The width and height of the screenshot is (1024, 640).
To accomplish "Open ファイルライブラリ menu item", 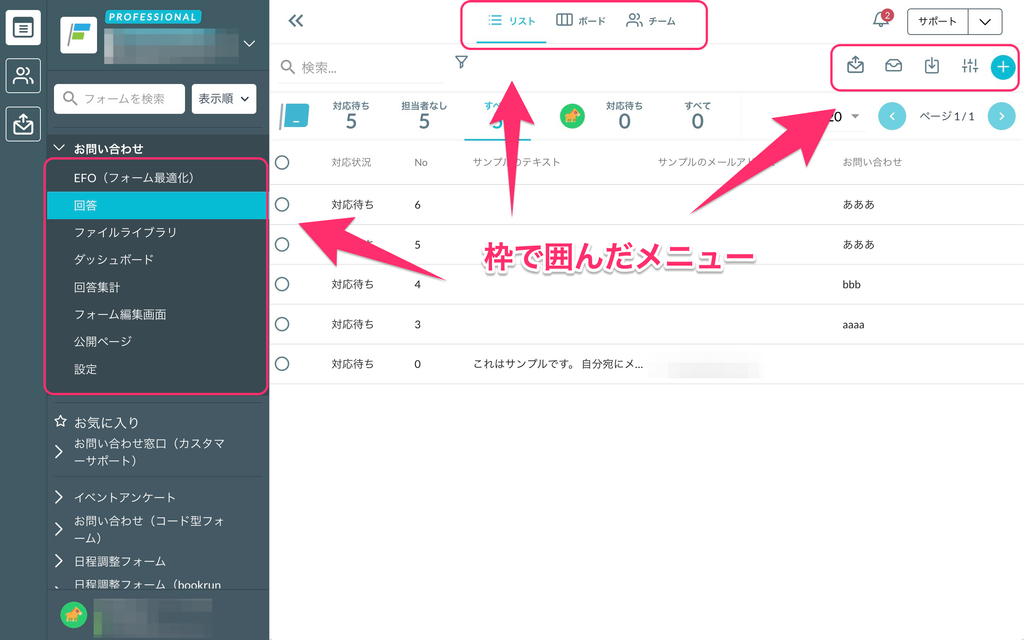I will 157,232.
